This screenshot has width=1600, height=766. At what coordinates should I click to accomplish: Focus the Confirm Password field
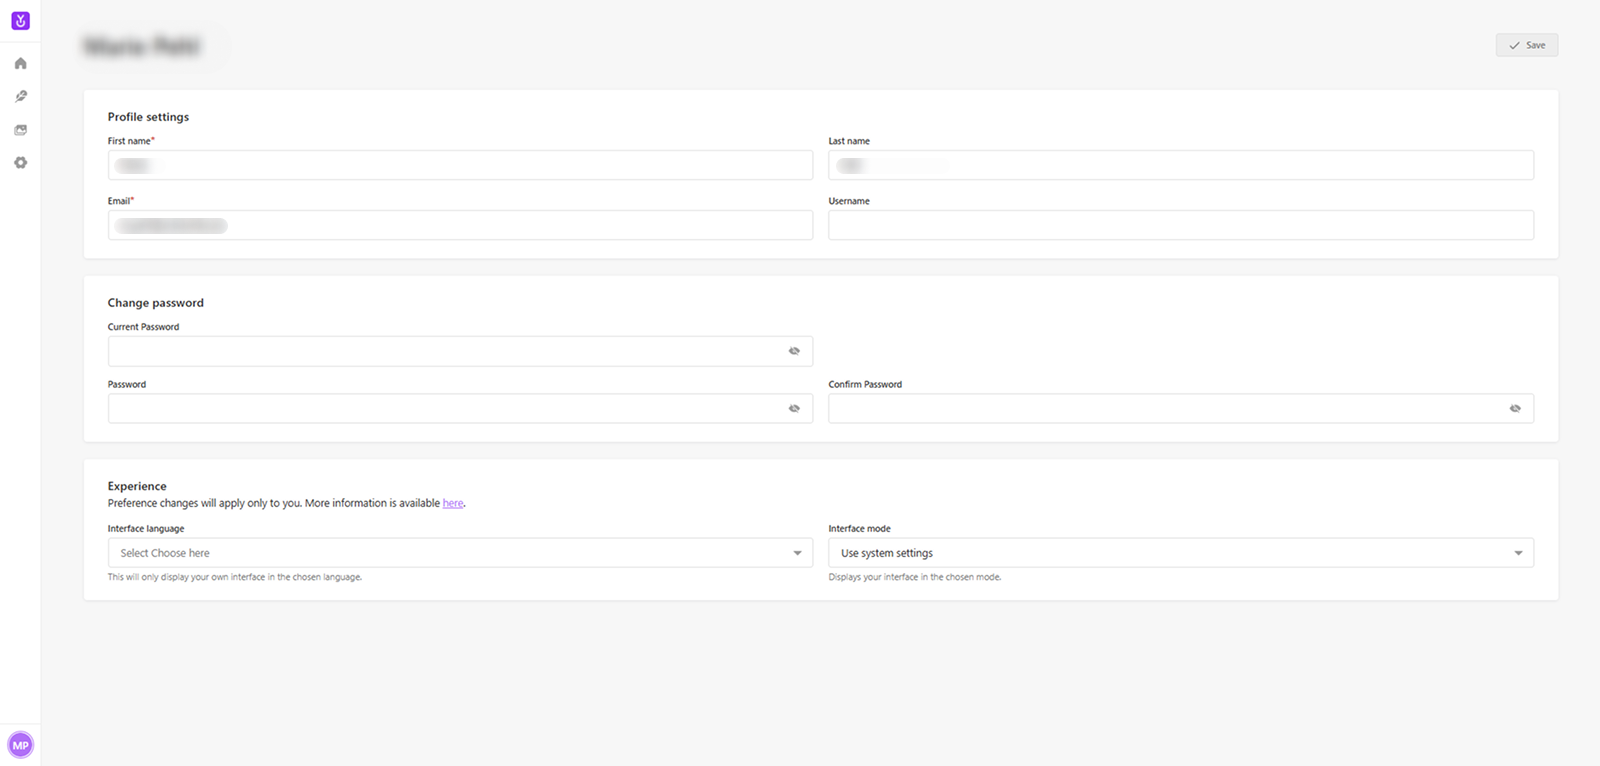[x=1181, y=408]
